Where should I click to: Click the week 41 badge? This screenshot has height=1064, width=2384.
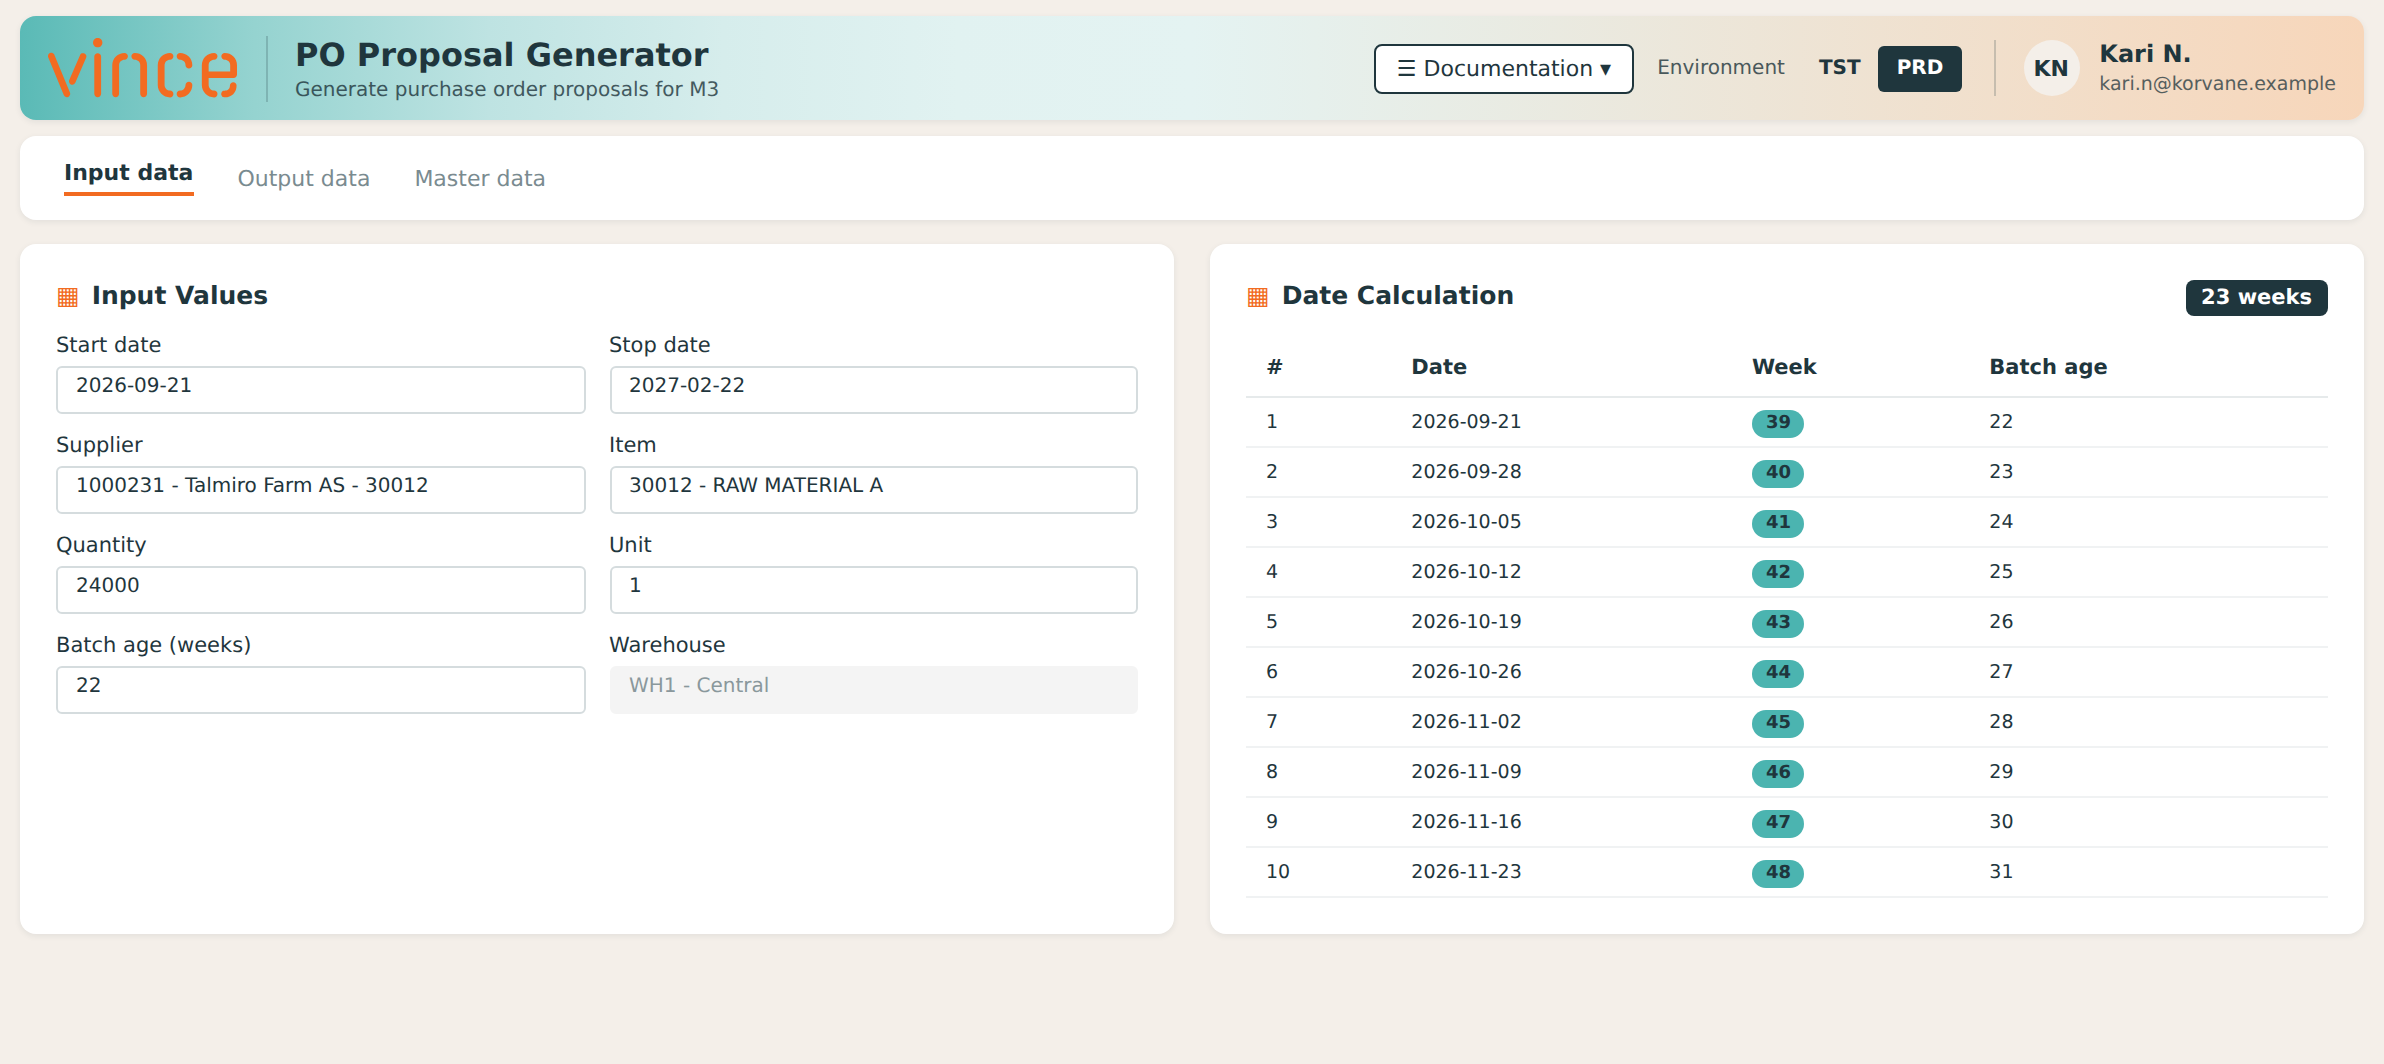pyautogui.click(x=1777, y=522)
